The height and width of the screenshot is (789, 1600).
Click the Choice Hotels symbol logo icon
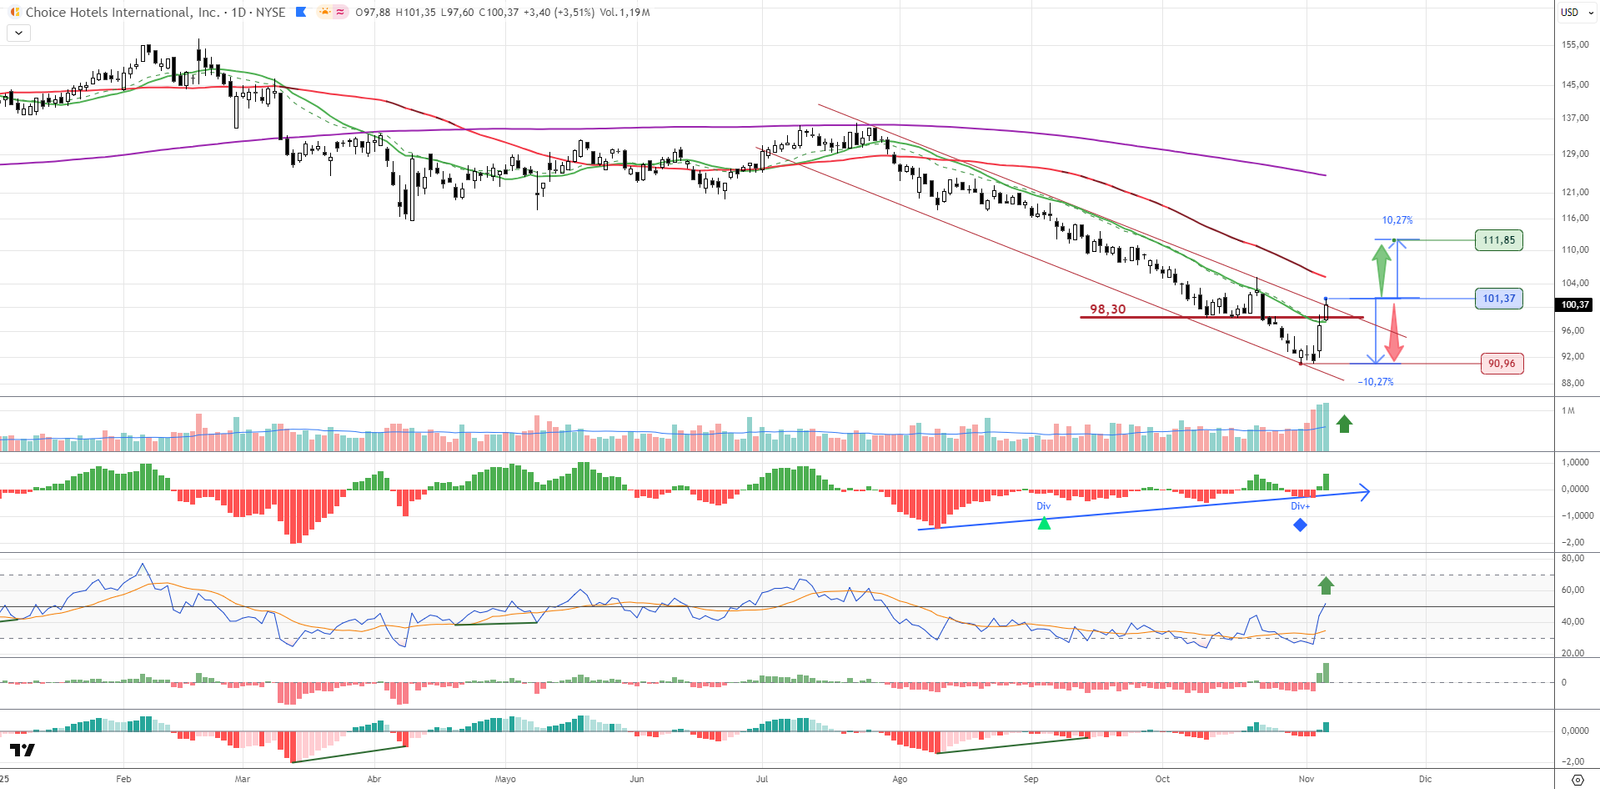14,12
